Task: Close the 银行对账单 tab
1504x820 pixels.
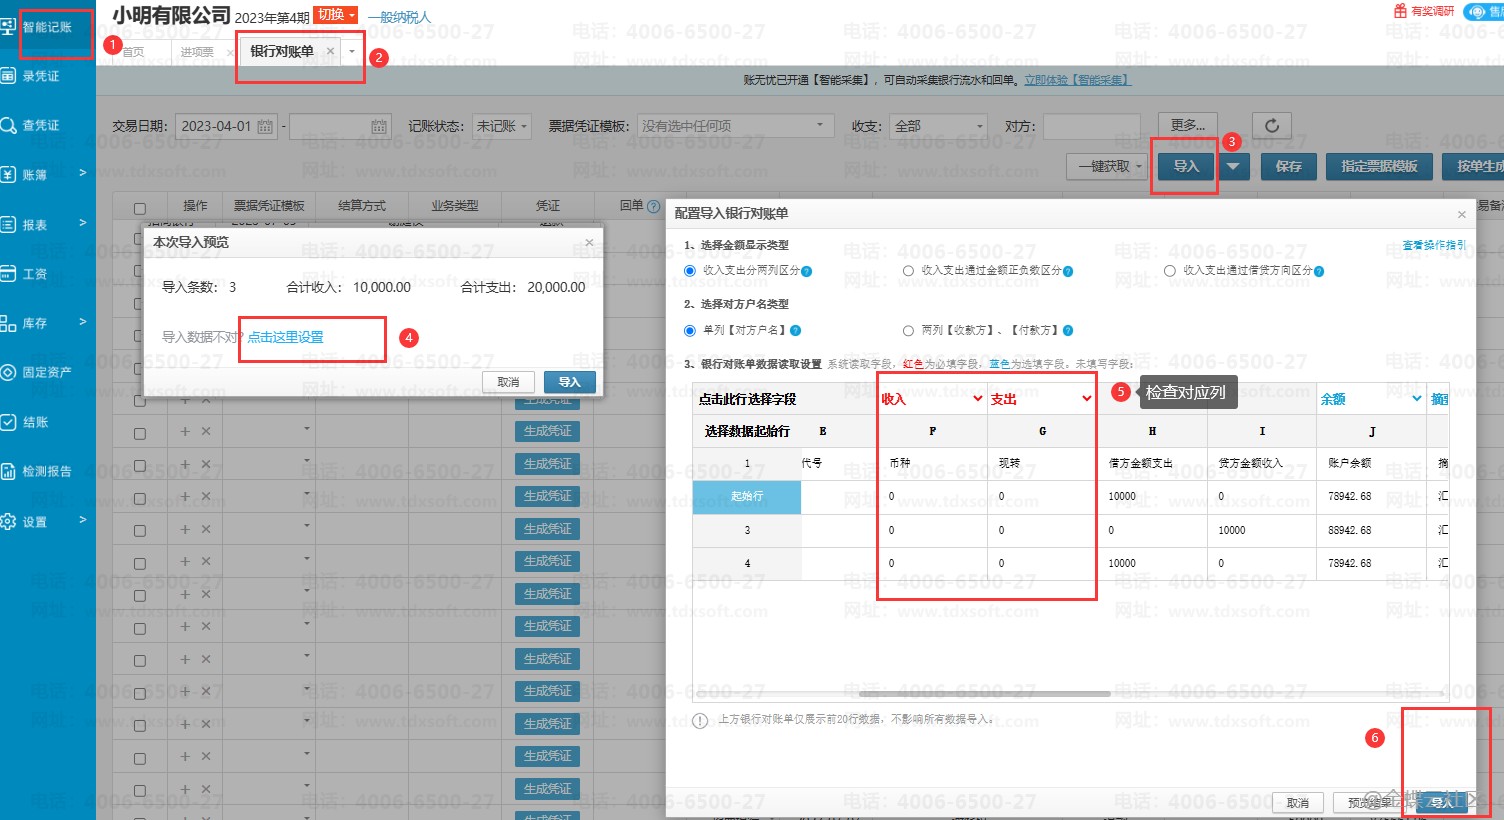Action: click(x=330, y=51)
